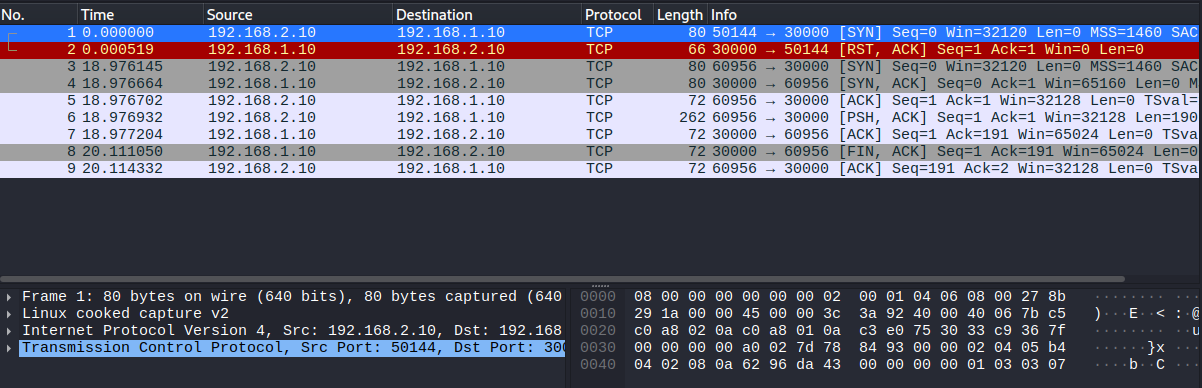This screenshot has width=1202, height=388.
Task: Click the Info column header
Action: (x=954, y=15)
